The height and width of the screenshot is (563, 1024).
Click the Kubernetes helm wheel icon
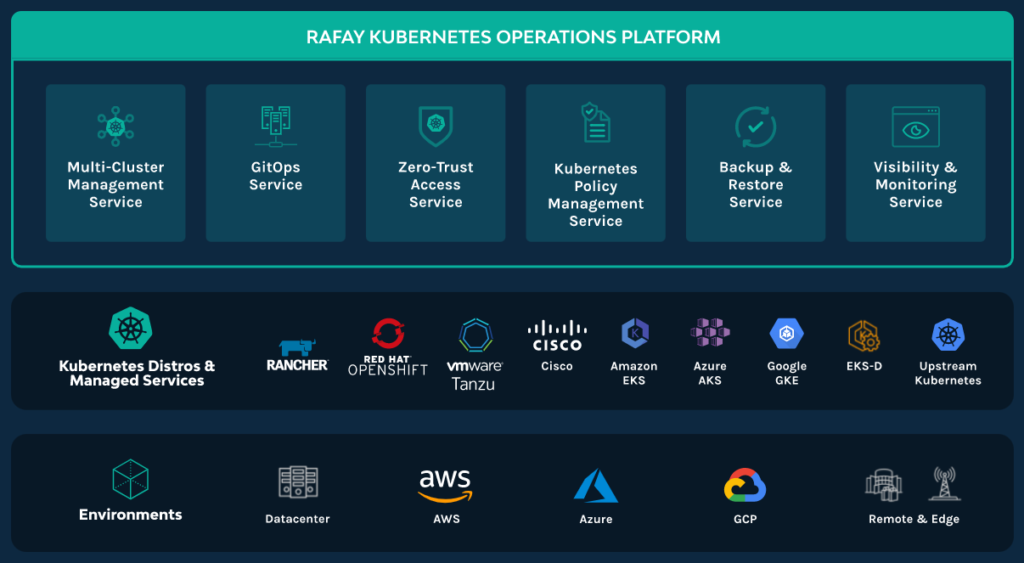(x=131, y=329)
